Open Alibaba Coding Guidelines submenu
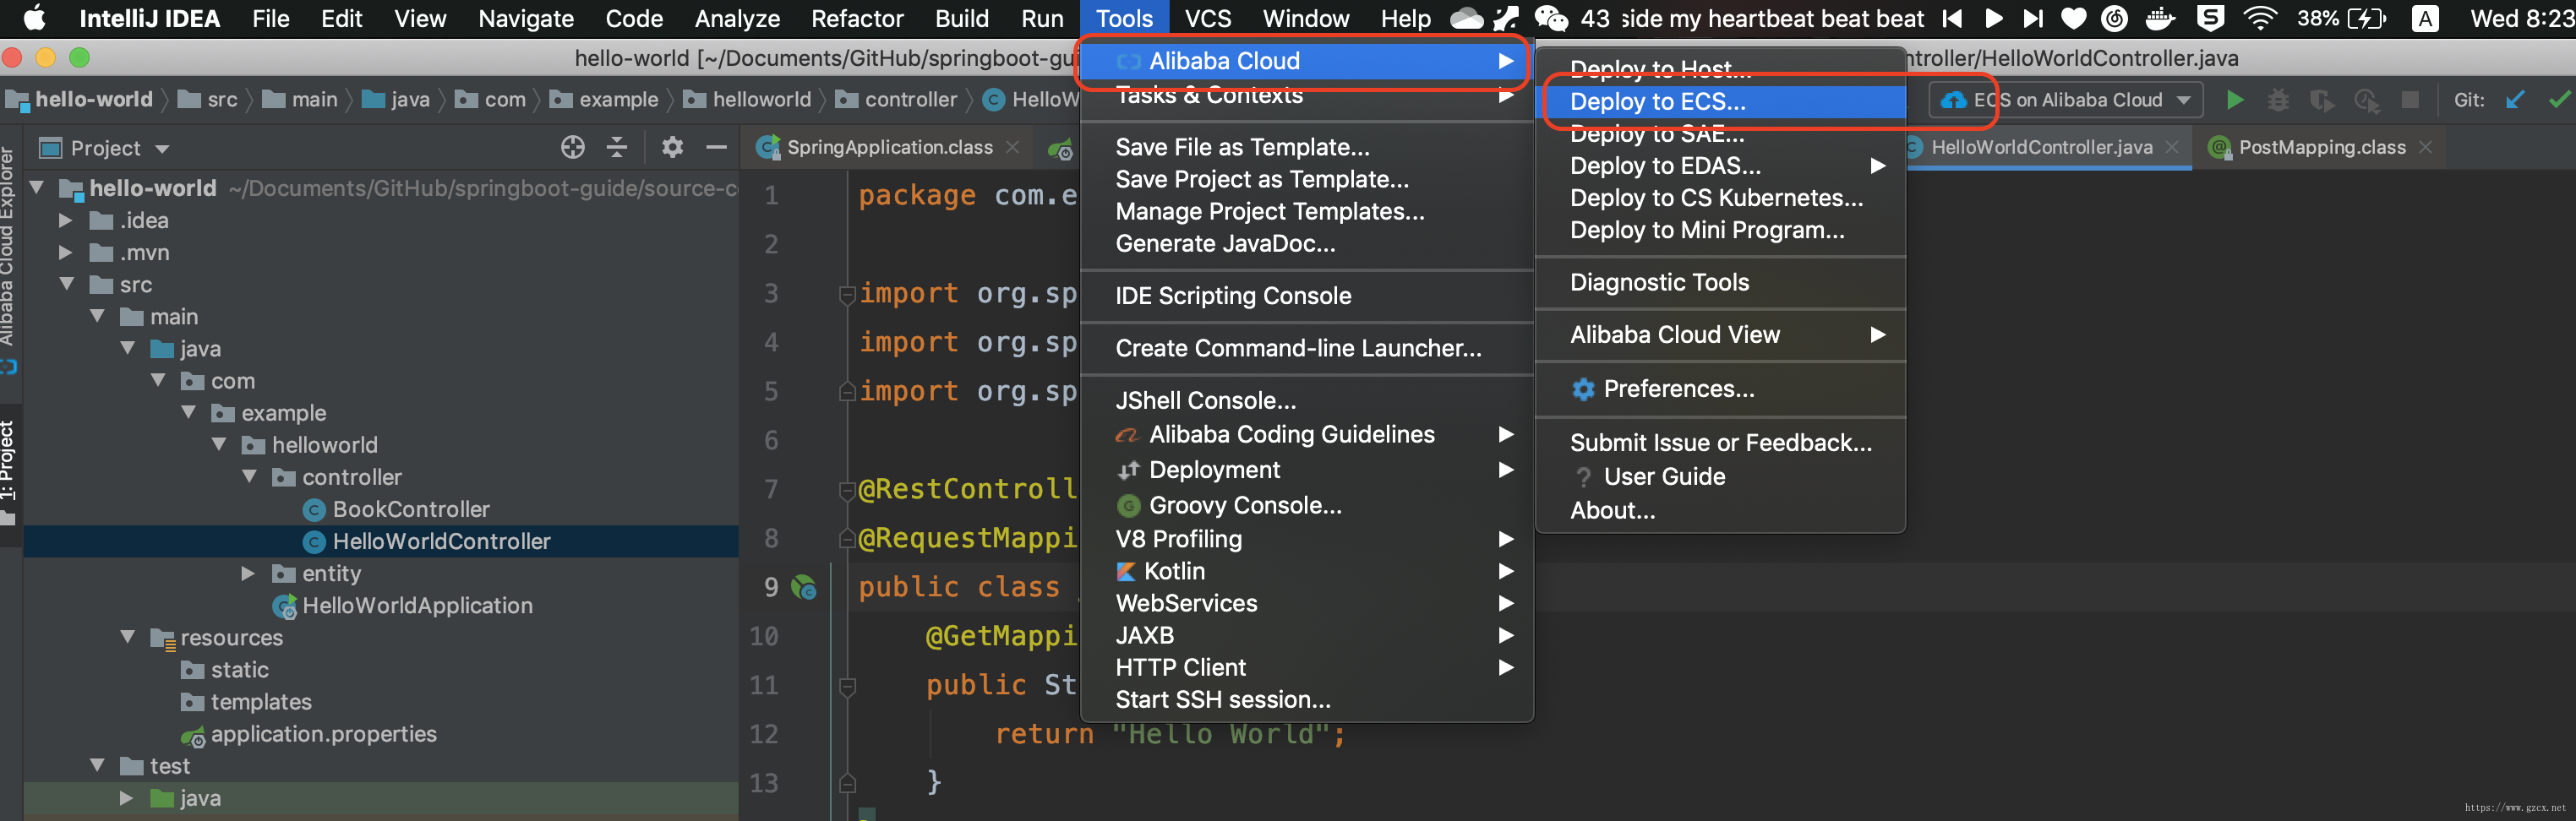Viewport: 2576px width, 821px height. tap(1306, 435)
